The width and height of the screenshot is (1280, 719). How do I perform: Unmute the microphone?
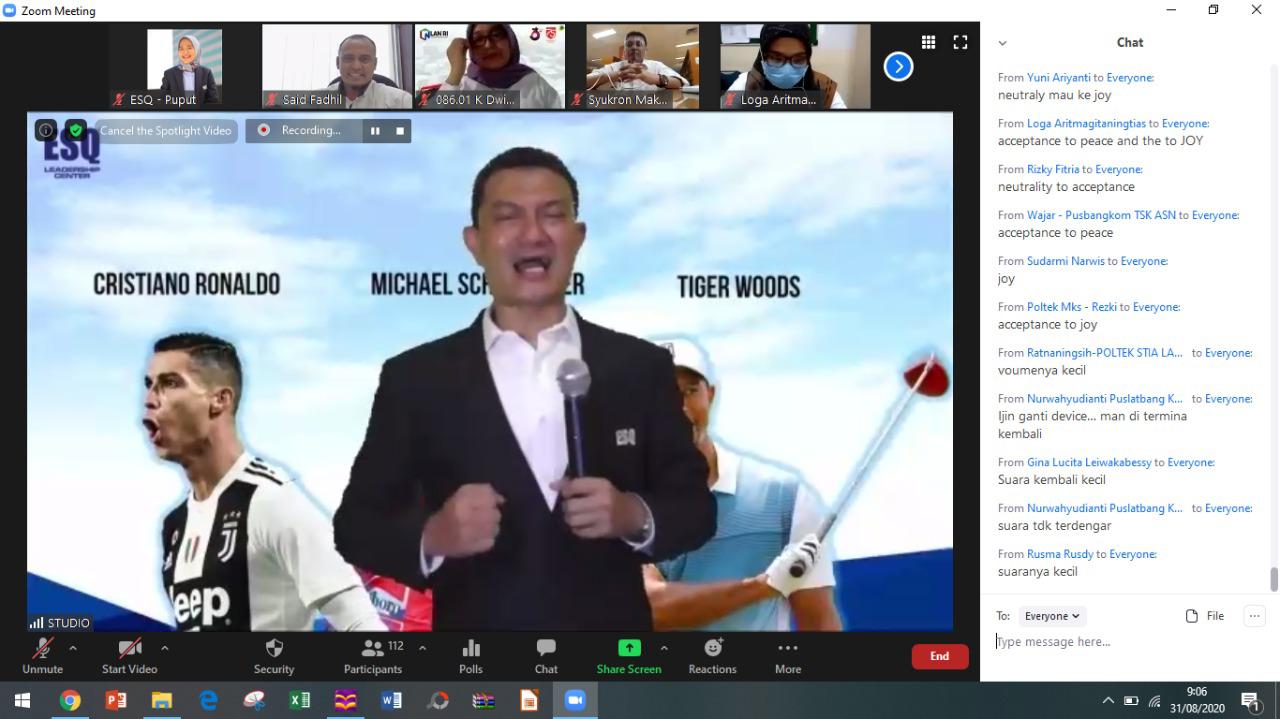tap(42, 655)
